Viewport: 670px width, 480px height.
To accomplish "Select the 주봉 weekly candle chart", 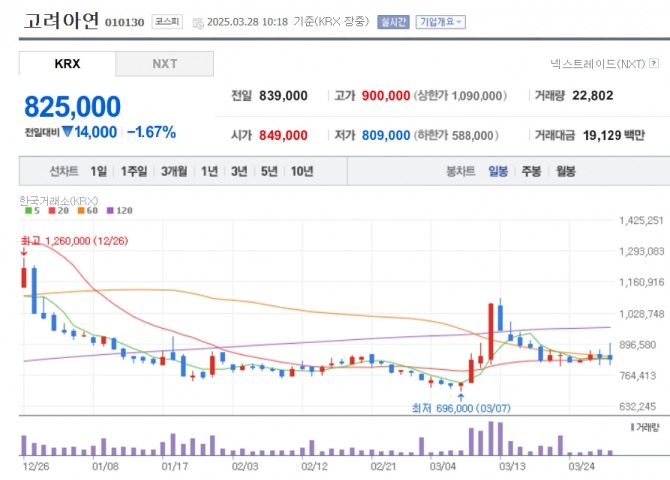I will pyautogui.click(x=532, y=171).
